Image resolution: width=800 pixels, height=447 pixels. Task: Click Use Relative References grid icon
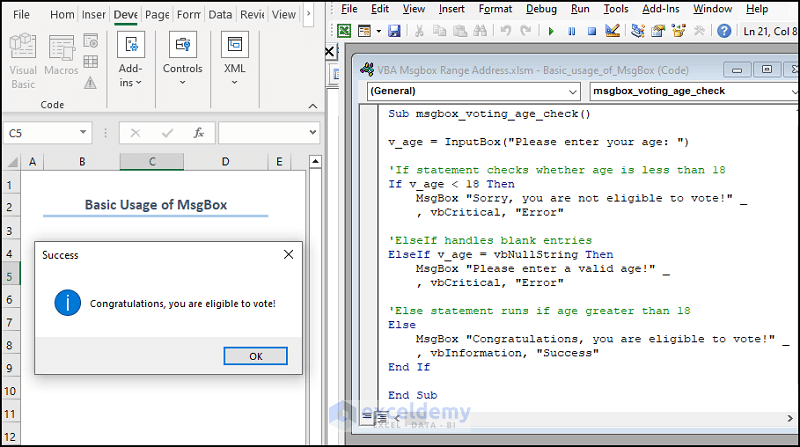91,62
